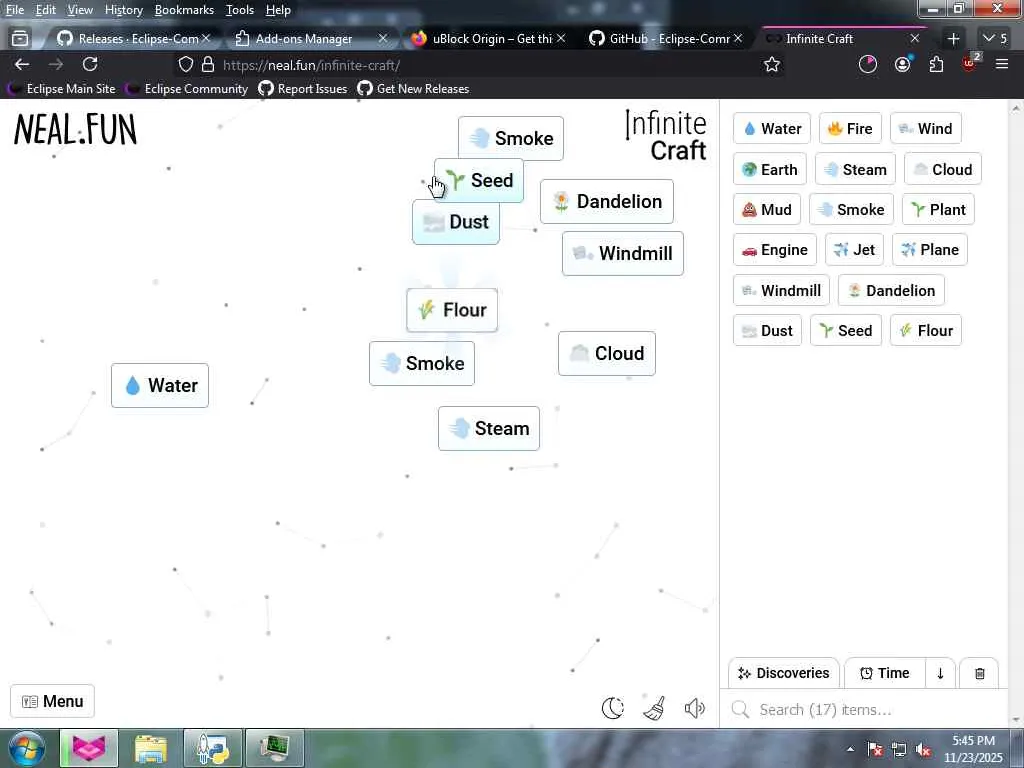
Task: Reverse sort order down arrow
Action: click(x=940, y=673)
